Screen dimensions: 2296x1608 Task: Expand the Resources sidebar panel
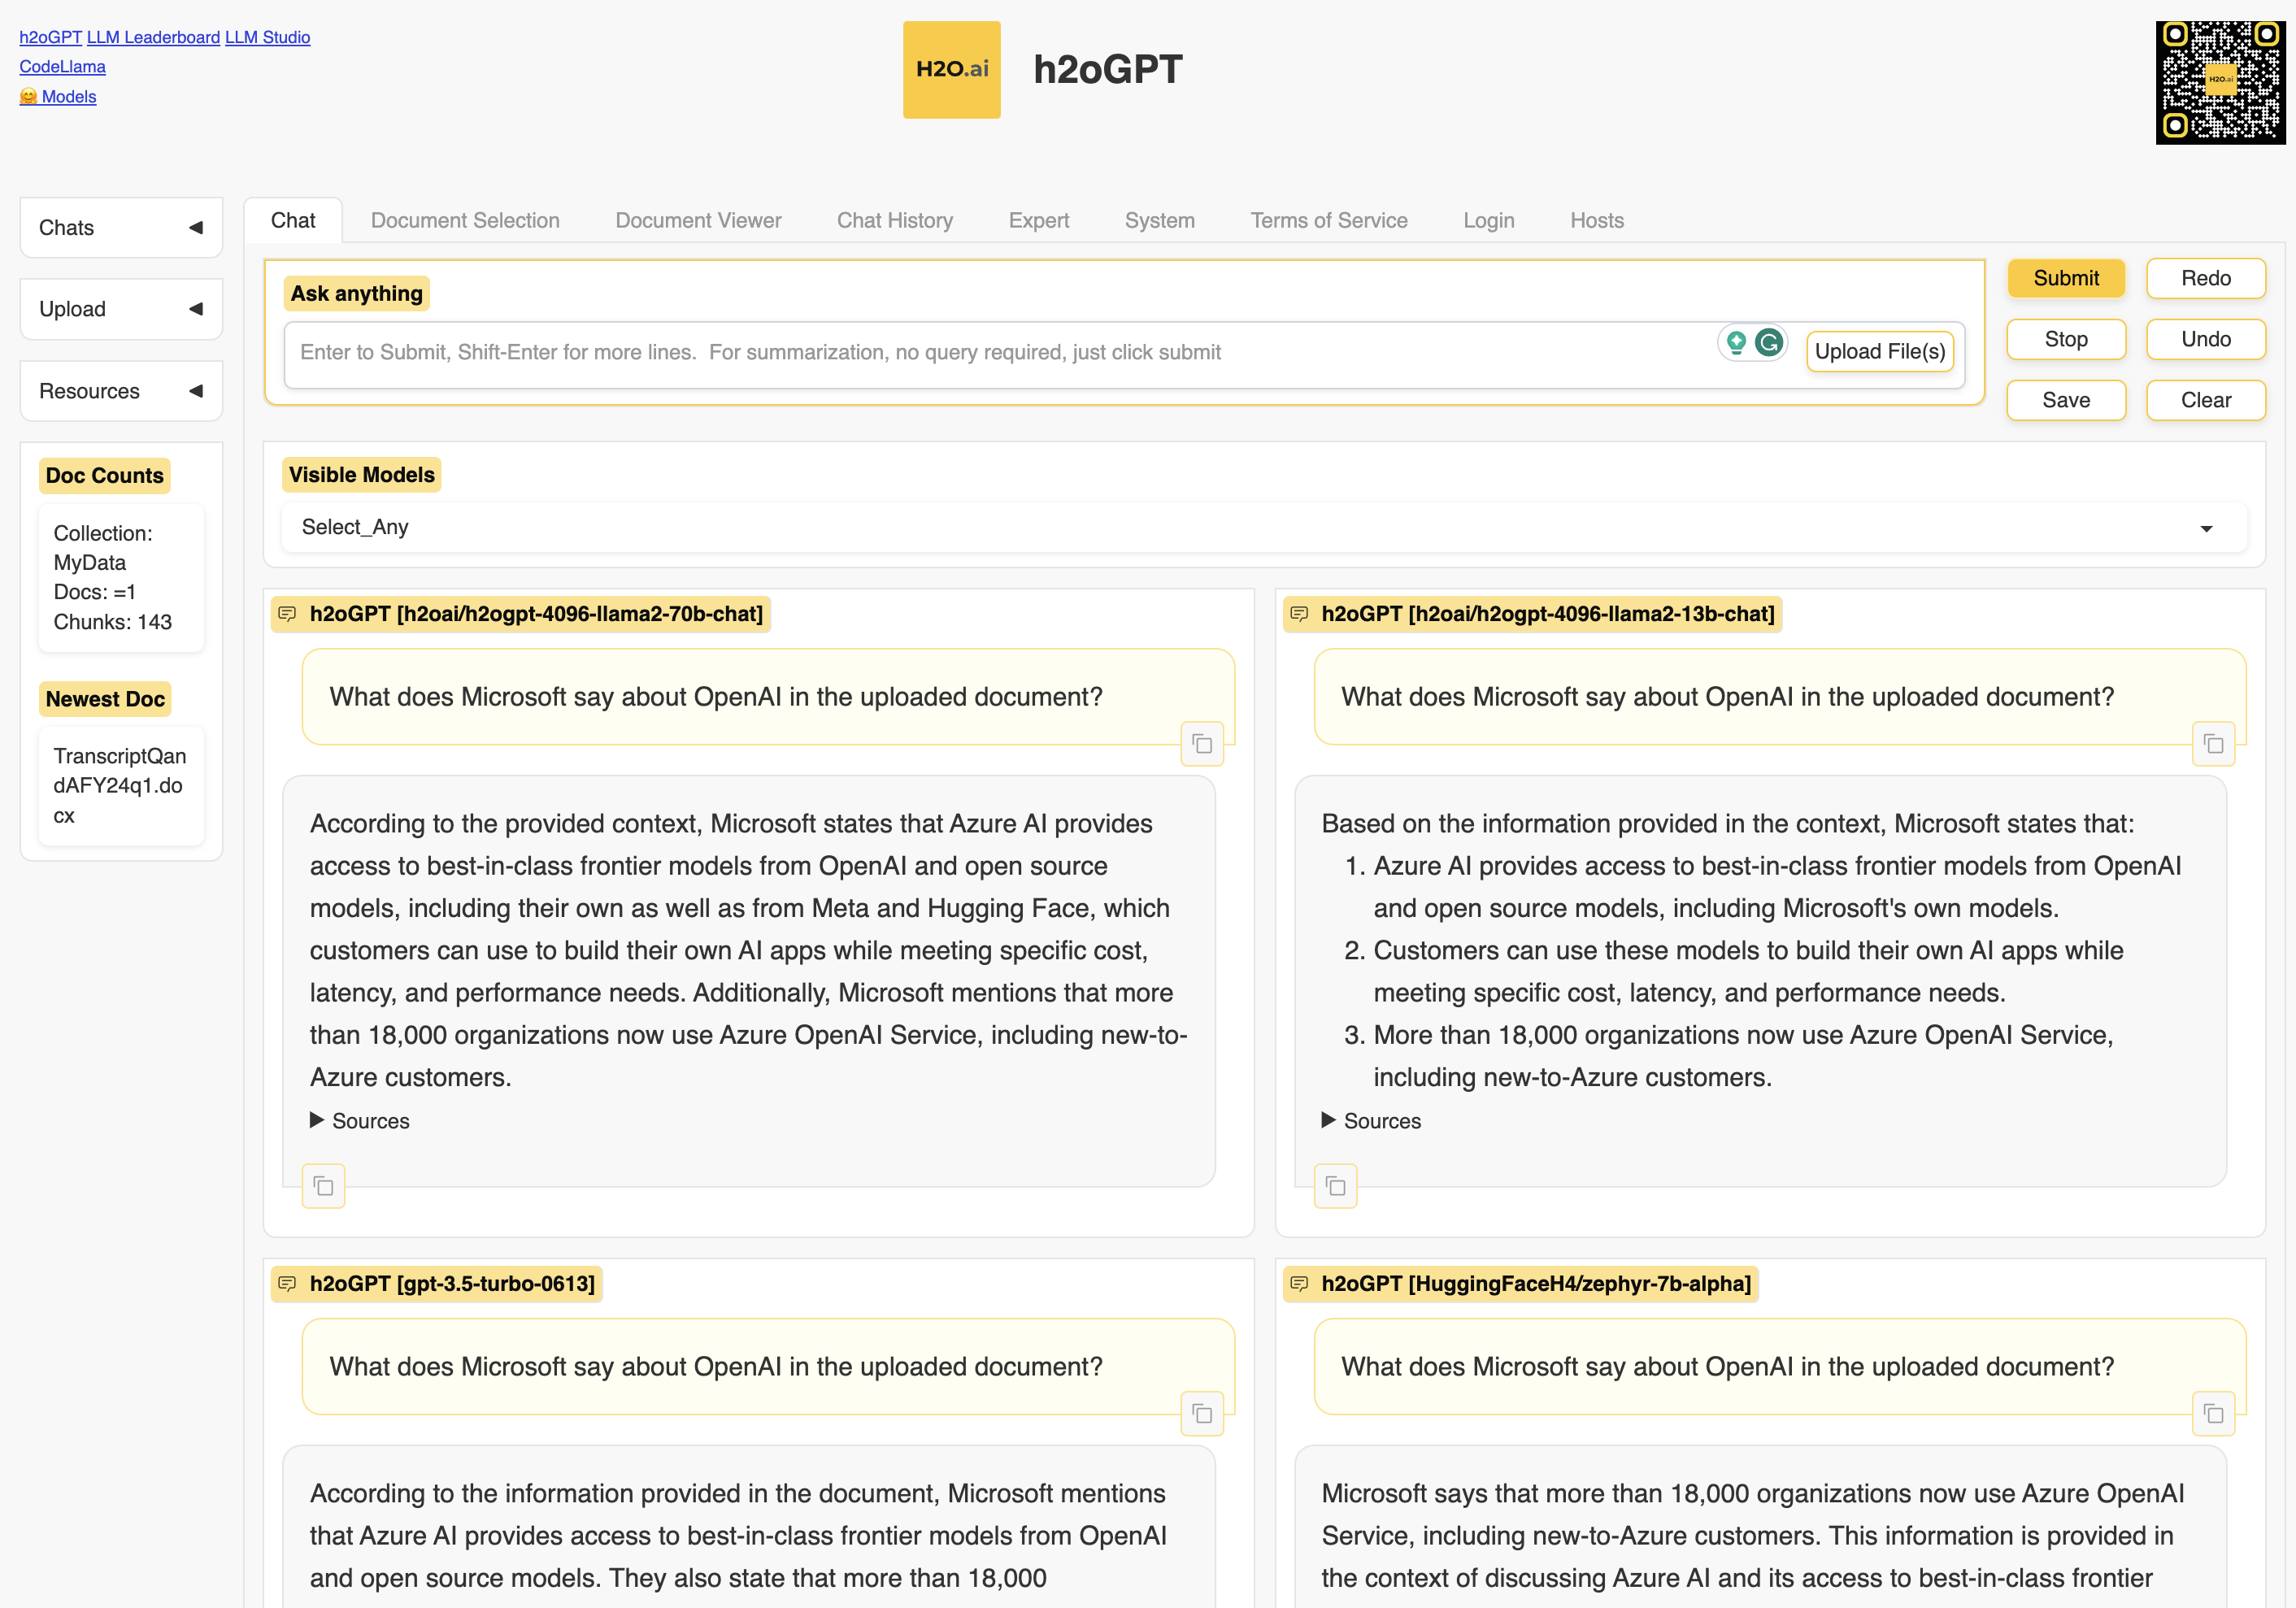[121, 391]
